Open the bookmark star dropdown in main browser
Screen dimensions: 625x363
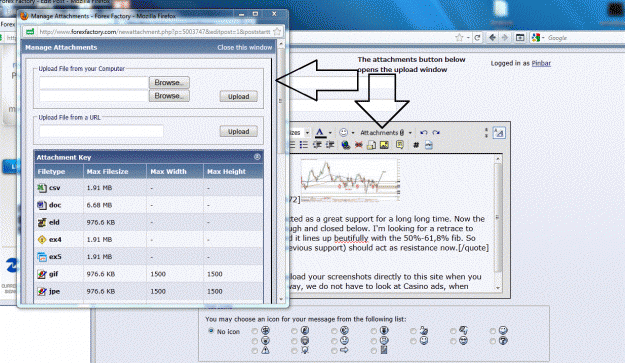click(468, 38)
